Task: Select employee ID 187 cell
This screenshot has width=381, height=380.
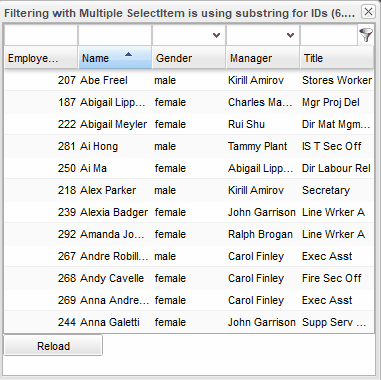Action: [41, 102]
